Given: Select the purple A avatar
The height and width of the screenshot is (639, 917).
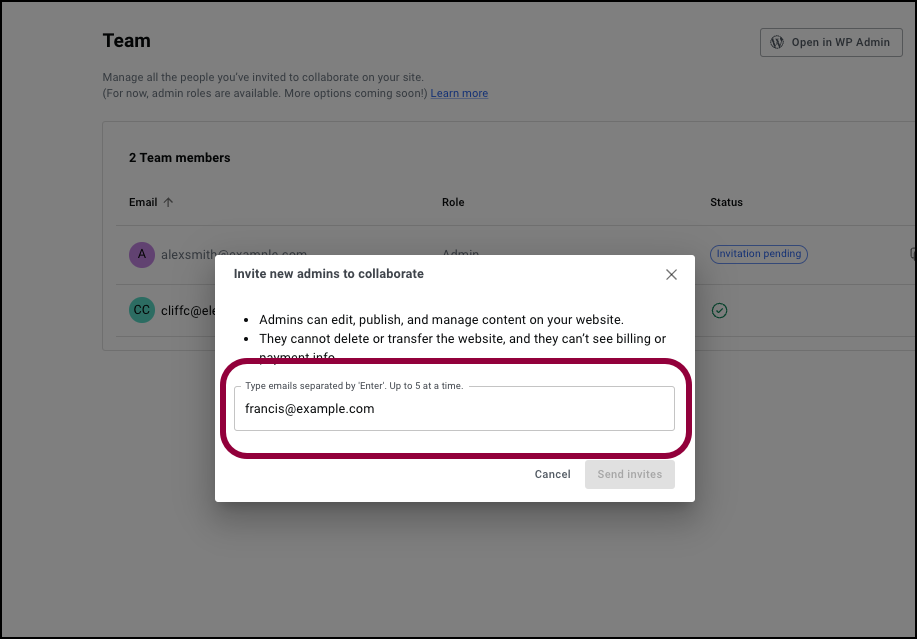Looking at the screenshot, I should 142,255.
